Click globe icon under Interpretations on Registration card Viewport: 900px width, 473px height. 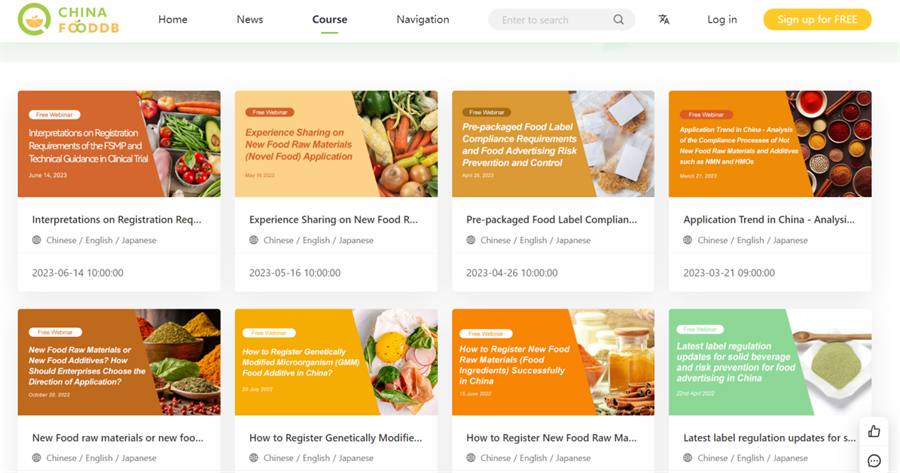[37, 240]
